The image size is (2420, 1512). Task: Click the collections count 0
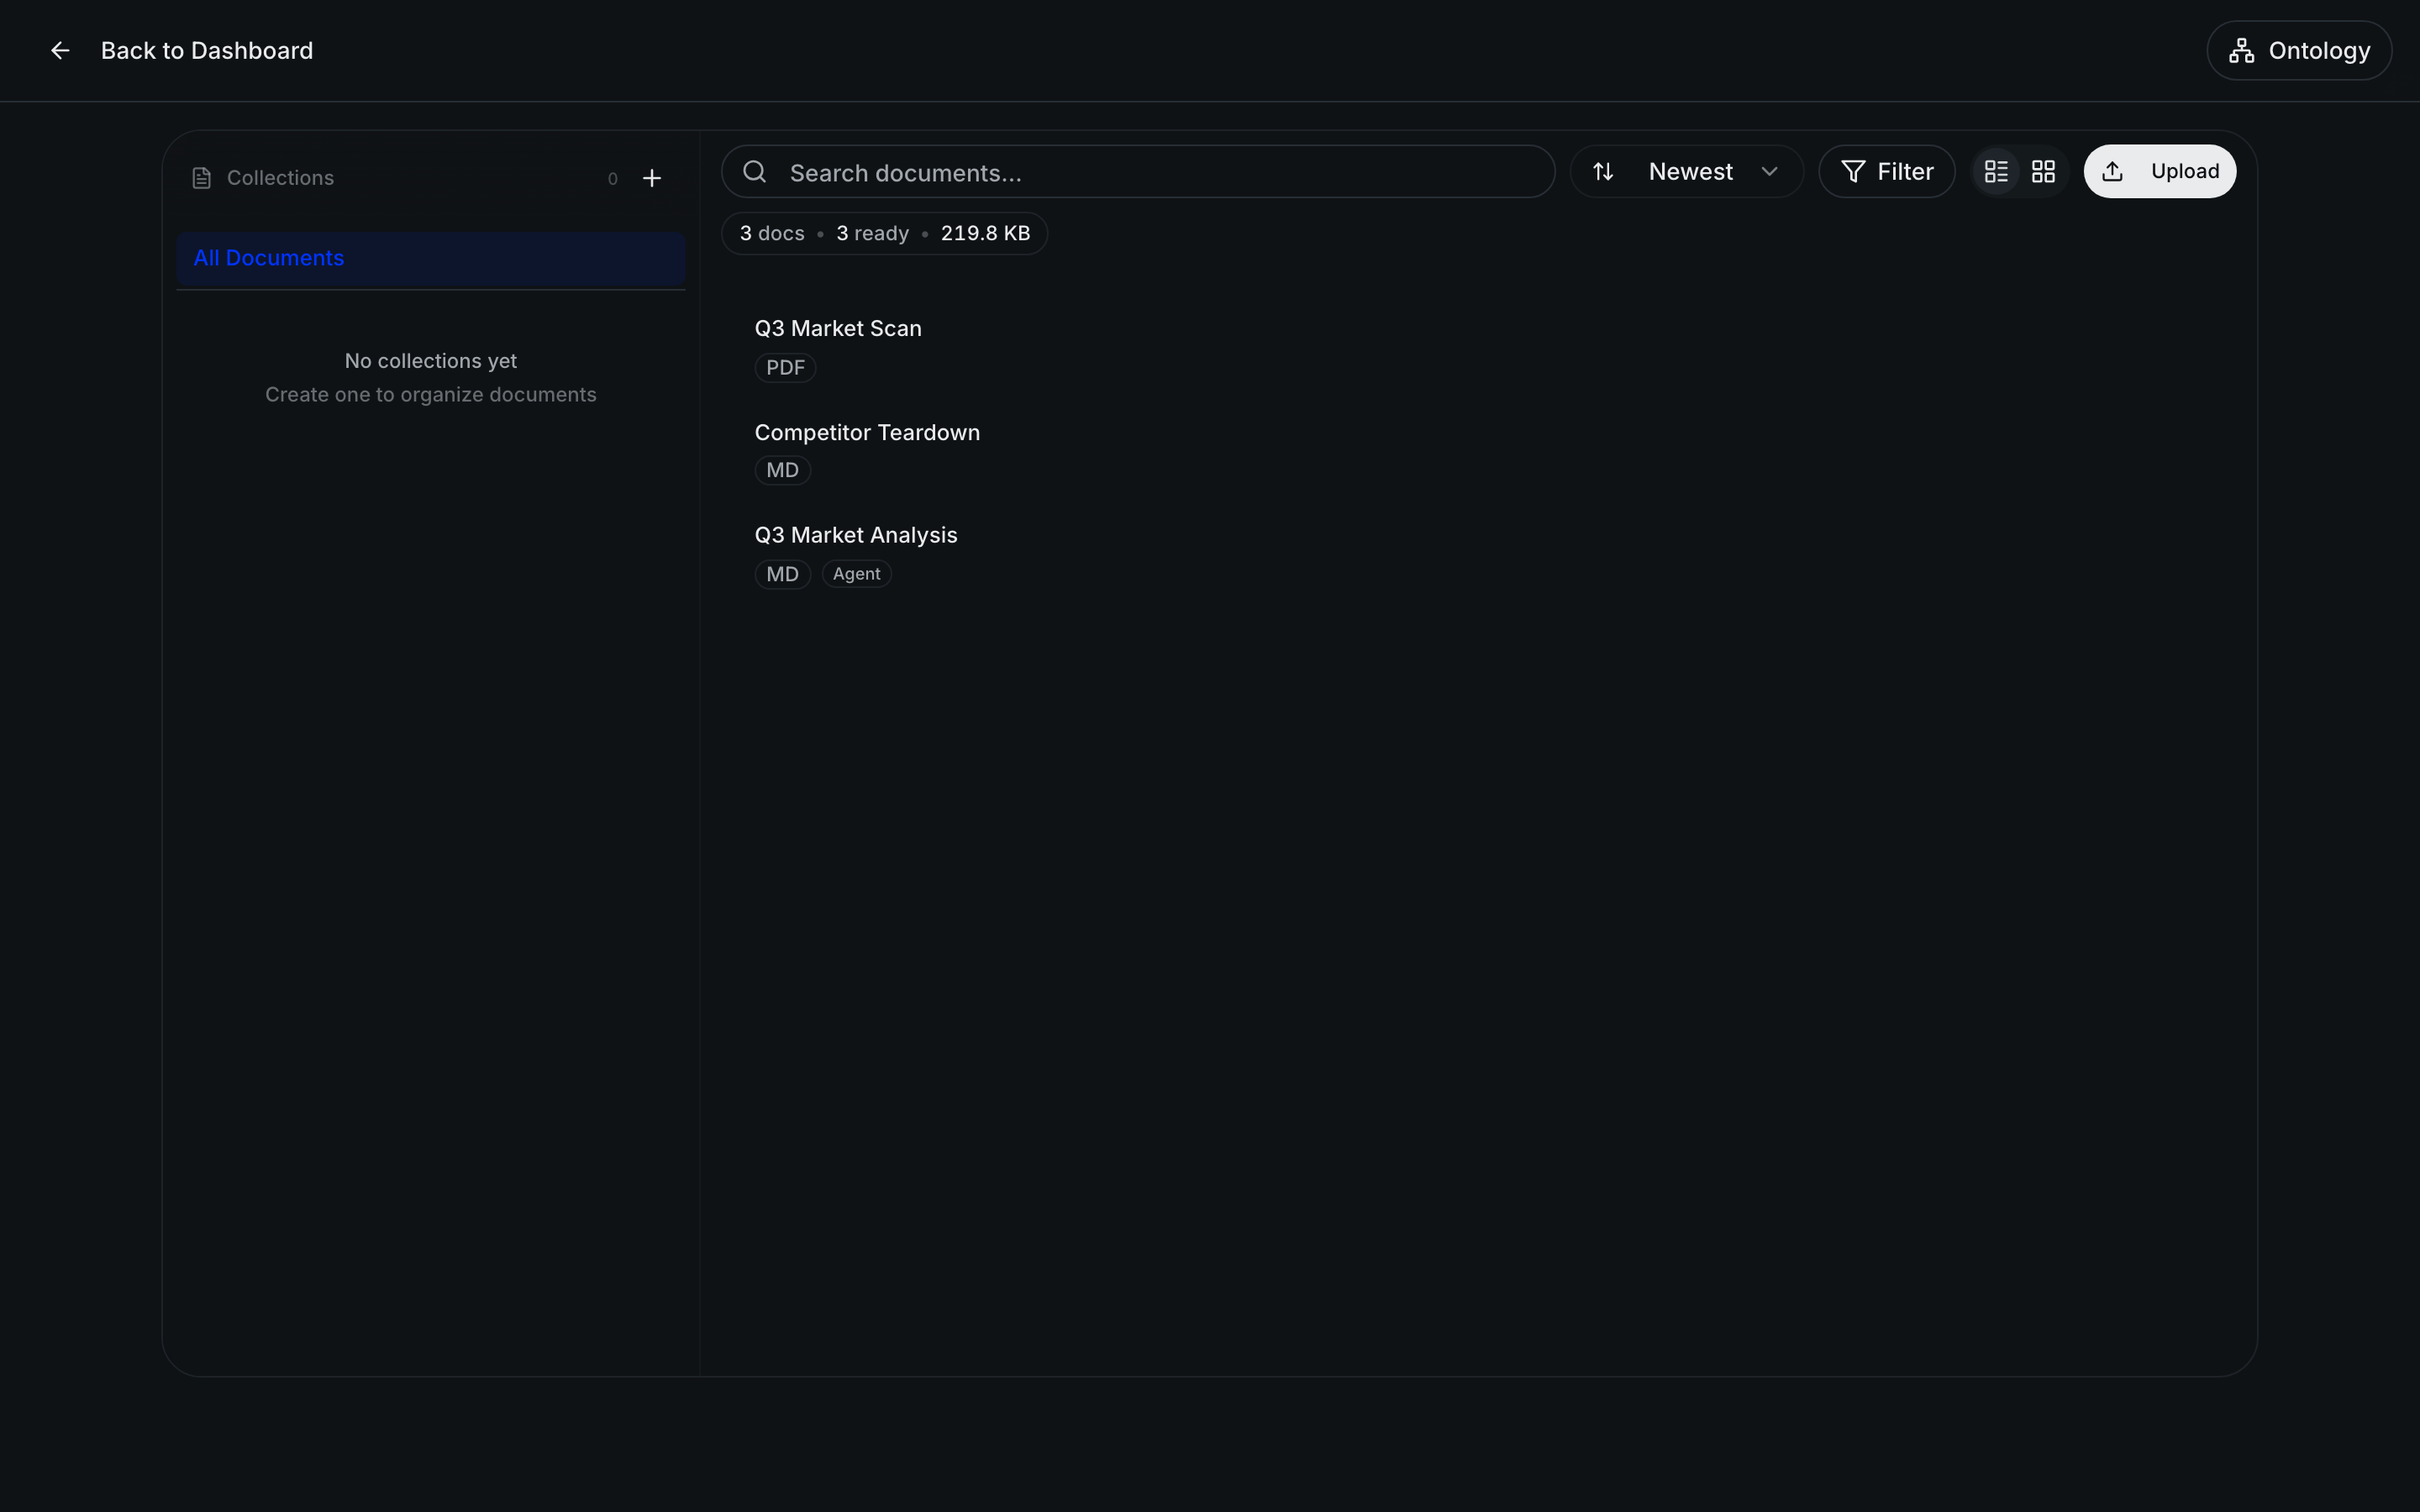pos(613,179)
